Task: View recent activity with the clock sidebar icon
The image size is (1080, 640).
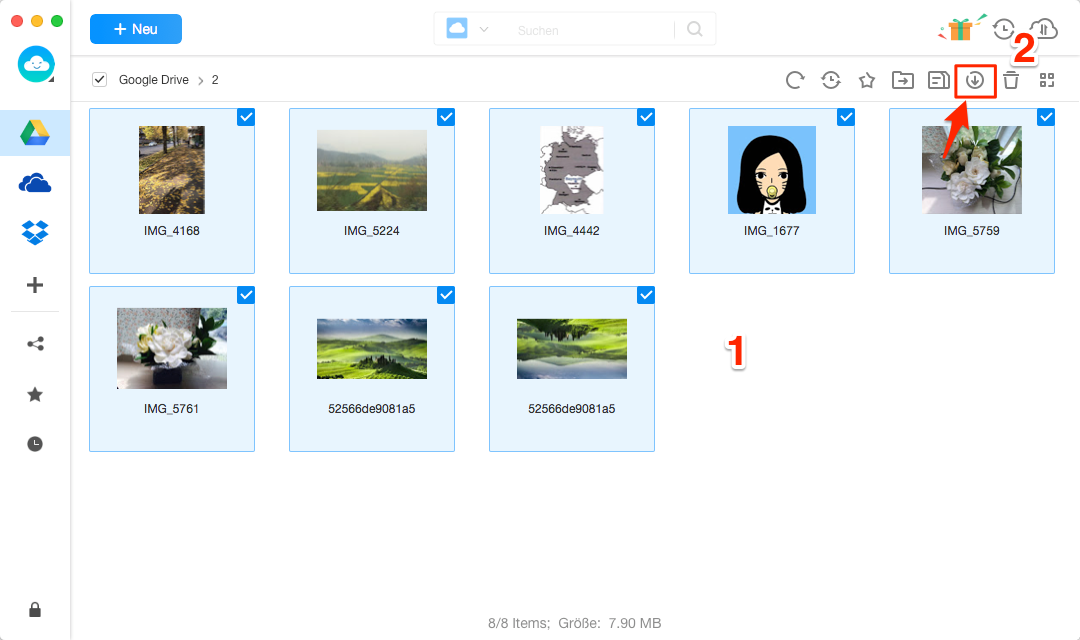Action: tap(35, 443)
